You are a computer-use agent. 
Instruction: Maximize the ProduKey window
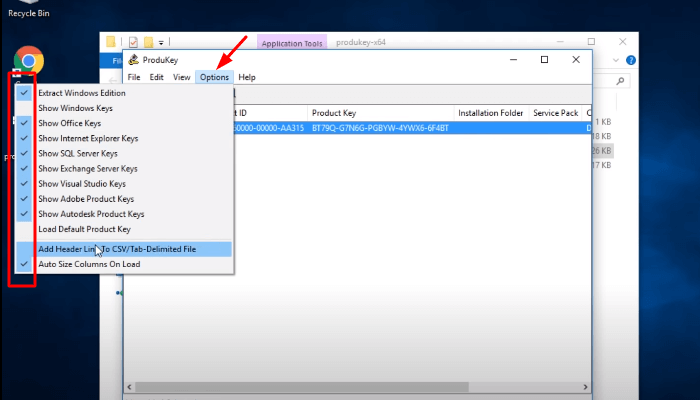point(544,60)
